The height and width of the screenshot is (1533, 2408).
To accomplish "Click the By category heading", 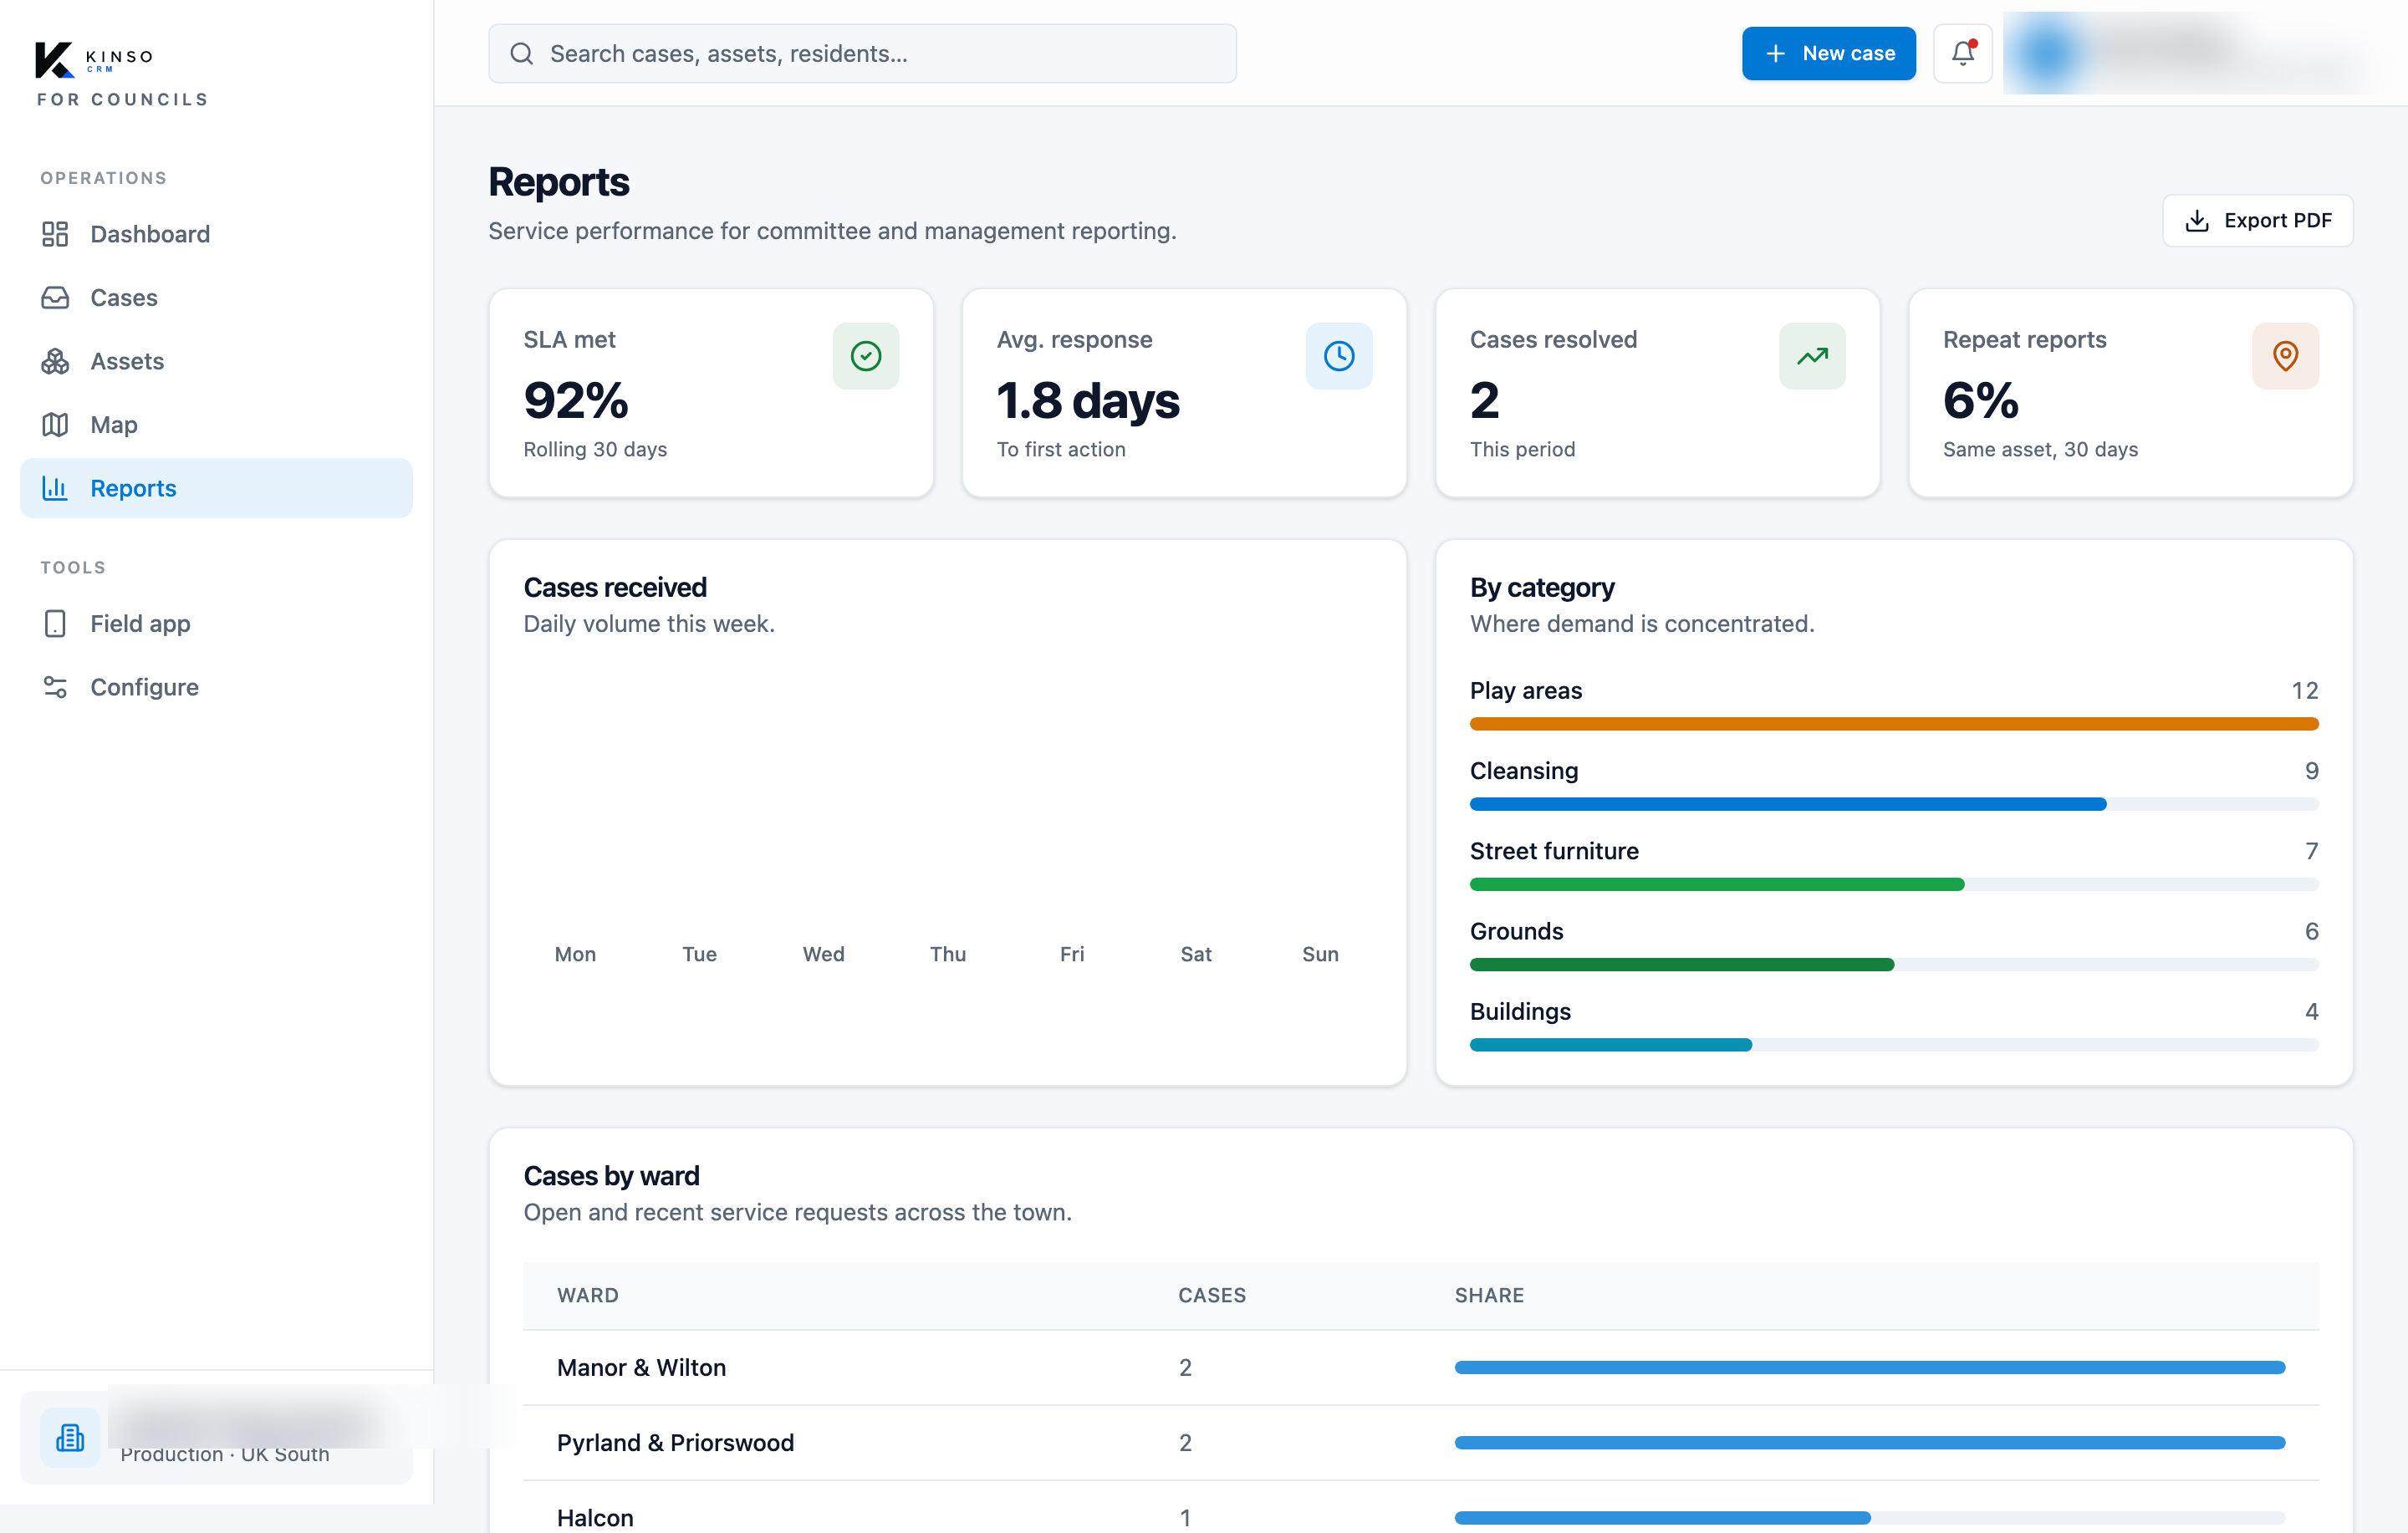I will coord(1542,588).
